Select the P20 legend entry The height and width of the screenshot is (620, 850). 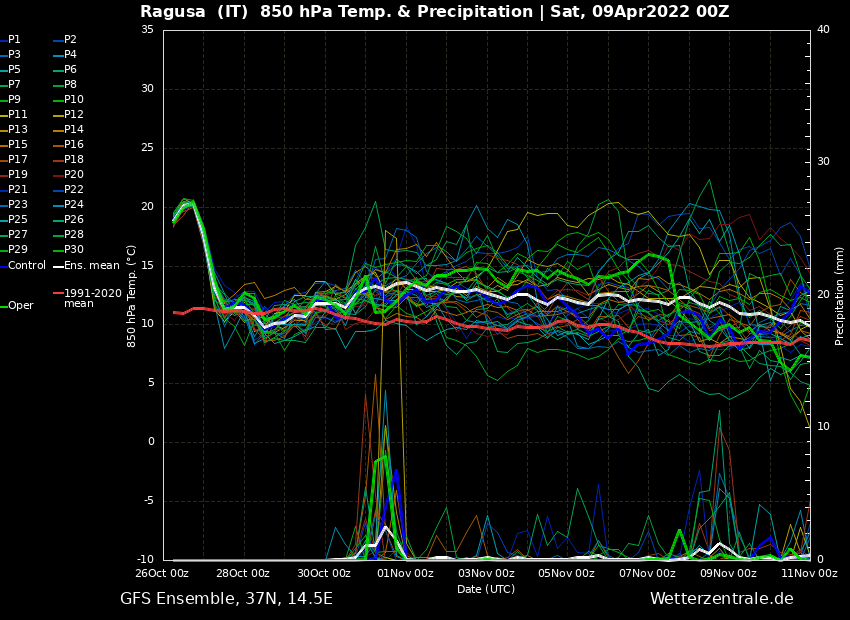click(74, 175)
